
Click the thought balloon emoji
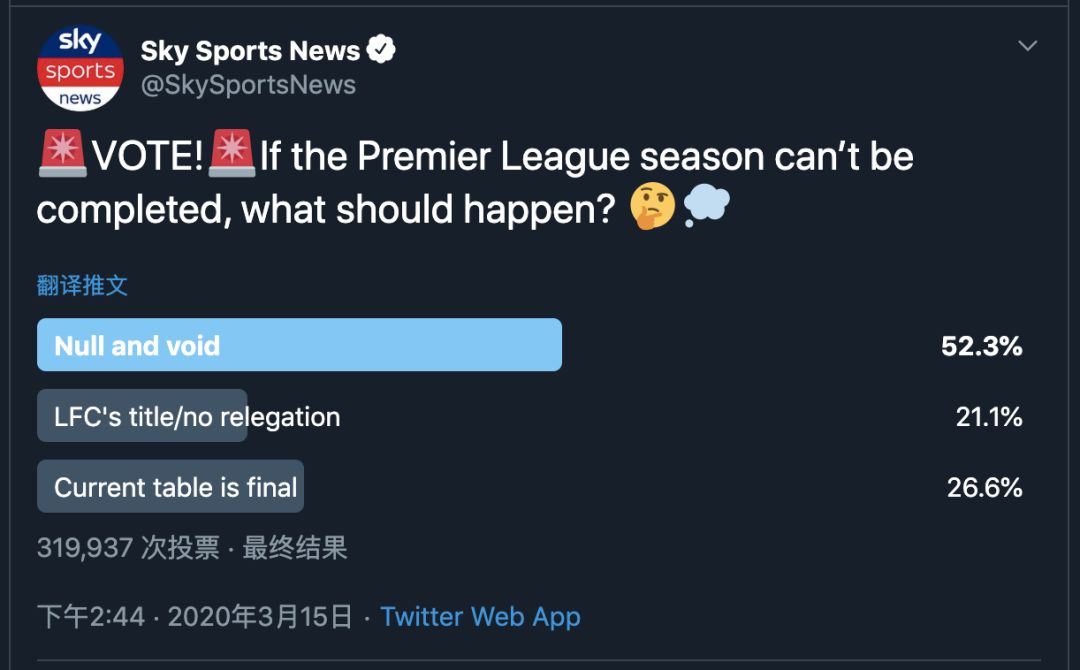click(x=707, y=208)
